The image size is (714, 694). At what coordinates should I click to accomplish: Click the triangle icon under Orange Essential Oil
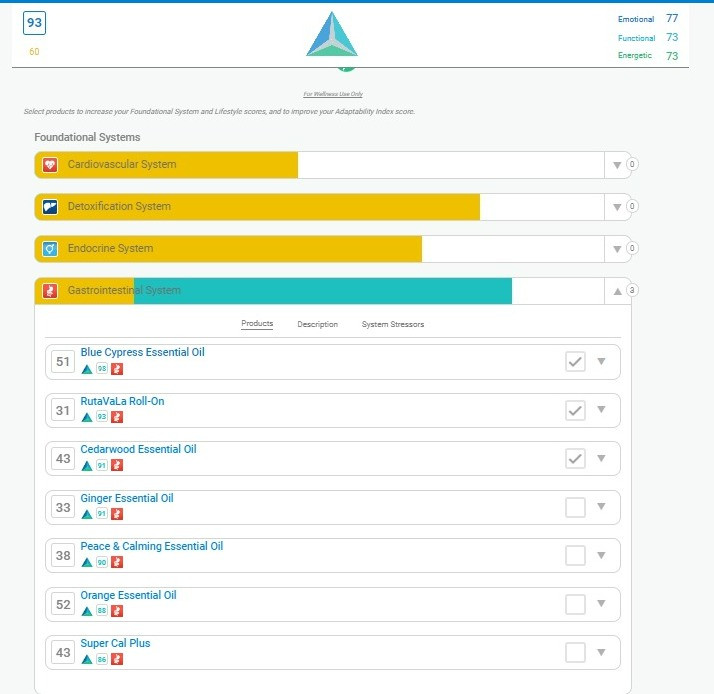87,611
